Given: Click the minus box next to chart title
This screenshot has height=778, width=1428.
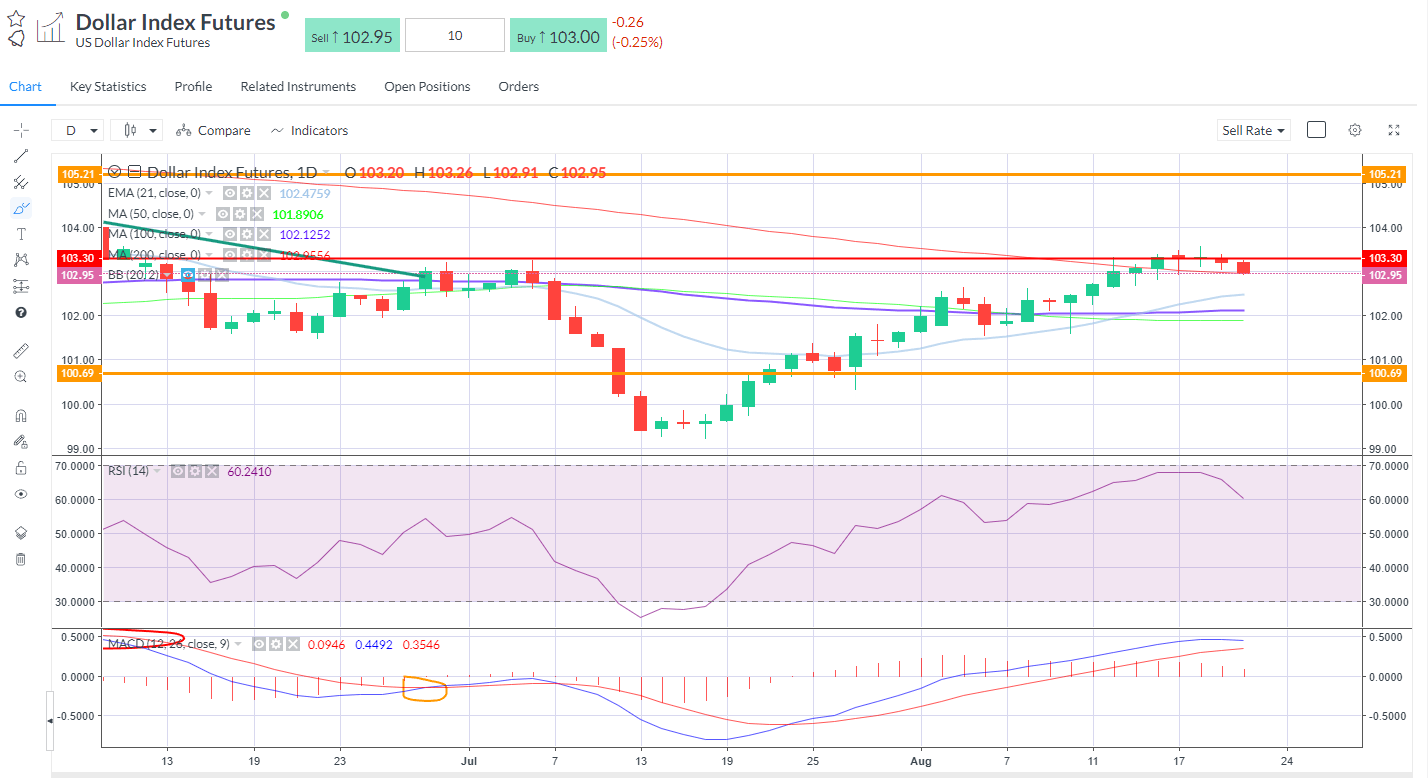Looking at the screenshot, I should tap(135, 172).
